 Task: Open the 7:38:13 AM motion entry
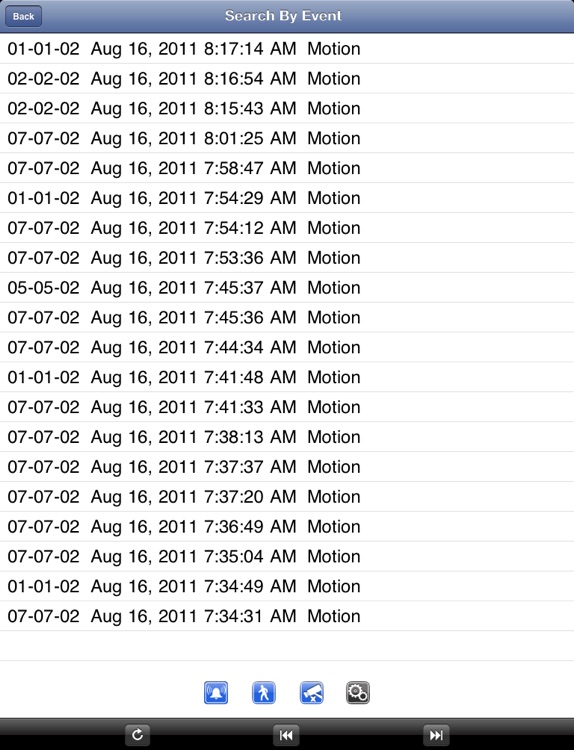[x=287, y=437]
